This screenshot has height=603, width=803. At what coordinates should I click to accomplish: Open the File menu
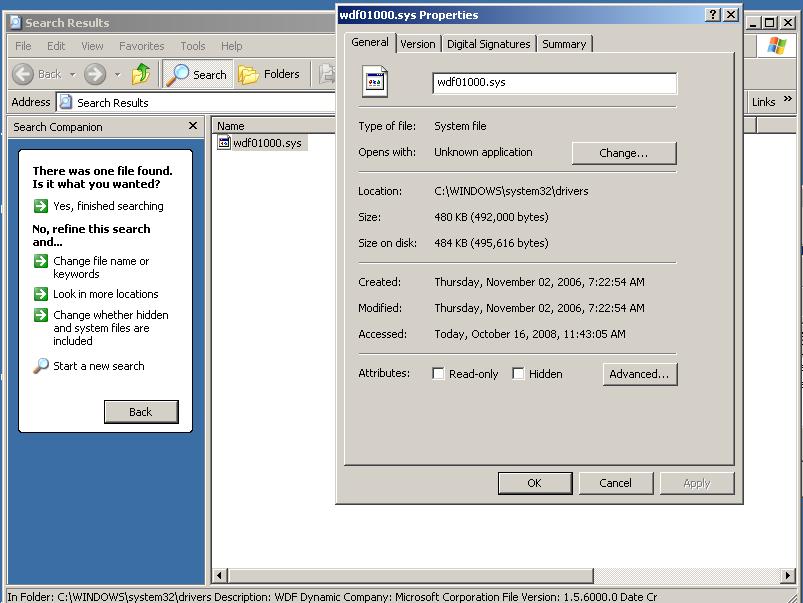pos(23,46)
